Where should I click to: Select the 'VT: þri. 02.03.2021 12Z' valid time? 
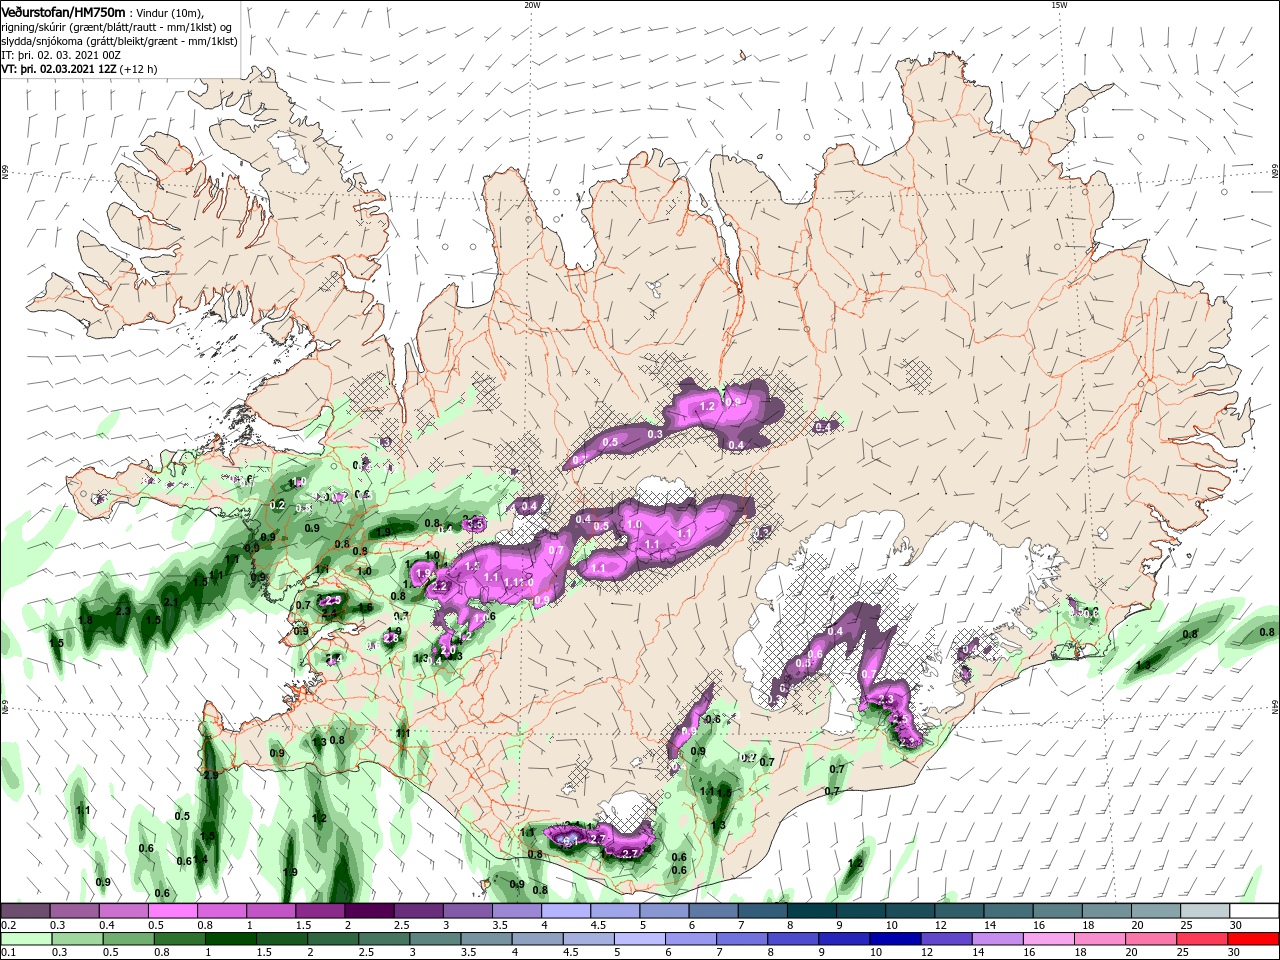[x=59, y=70]
